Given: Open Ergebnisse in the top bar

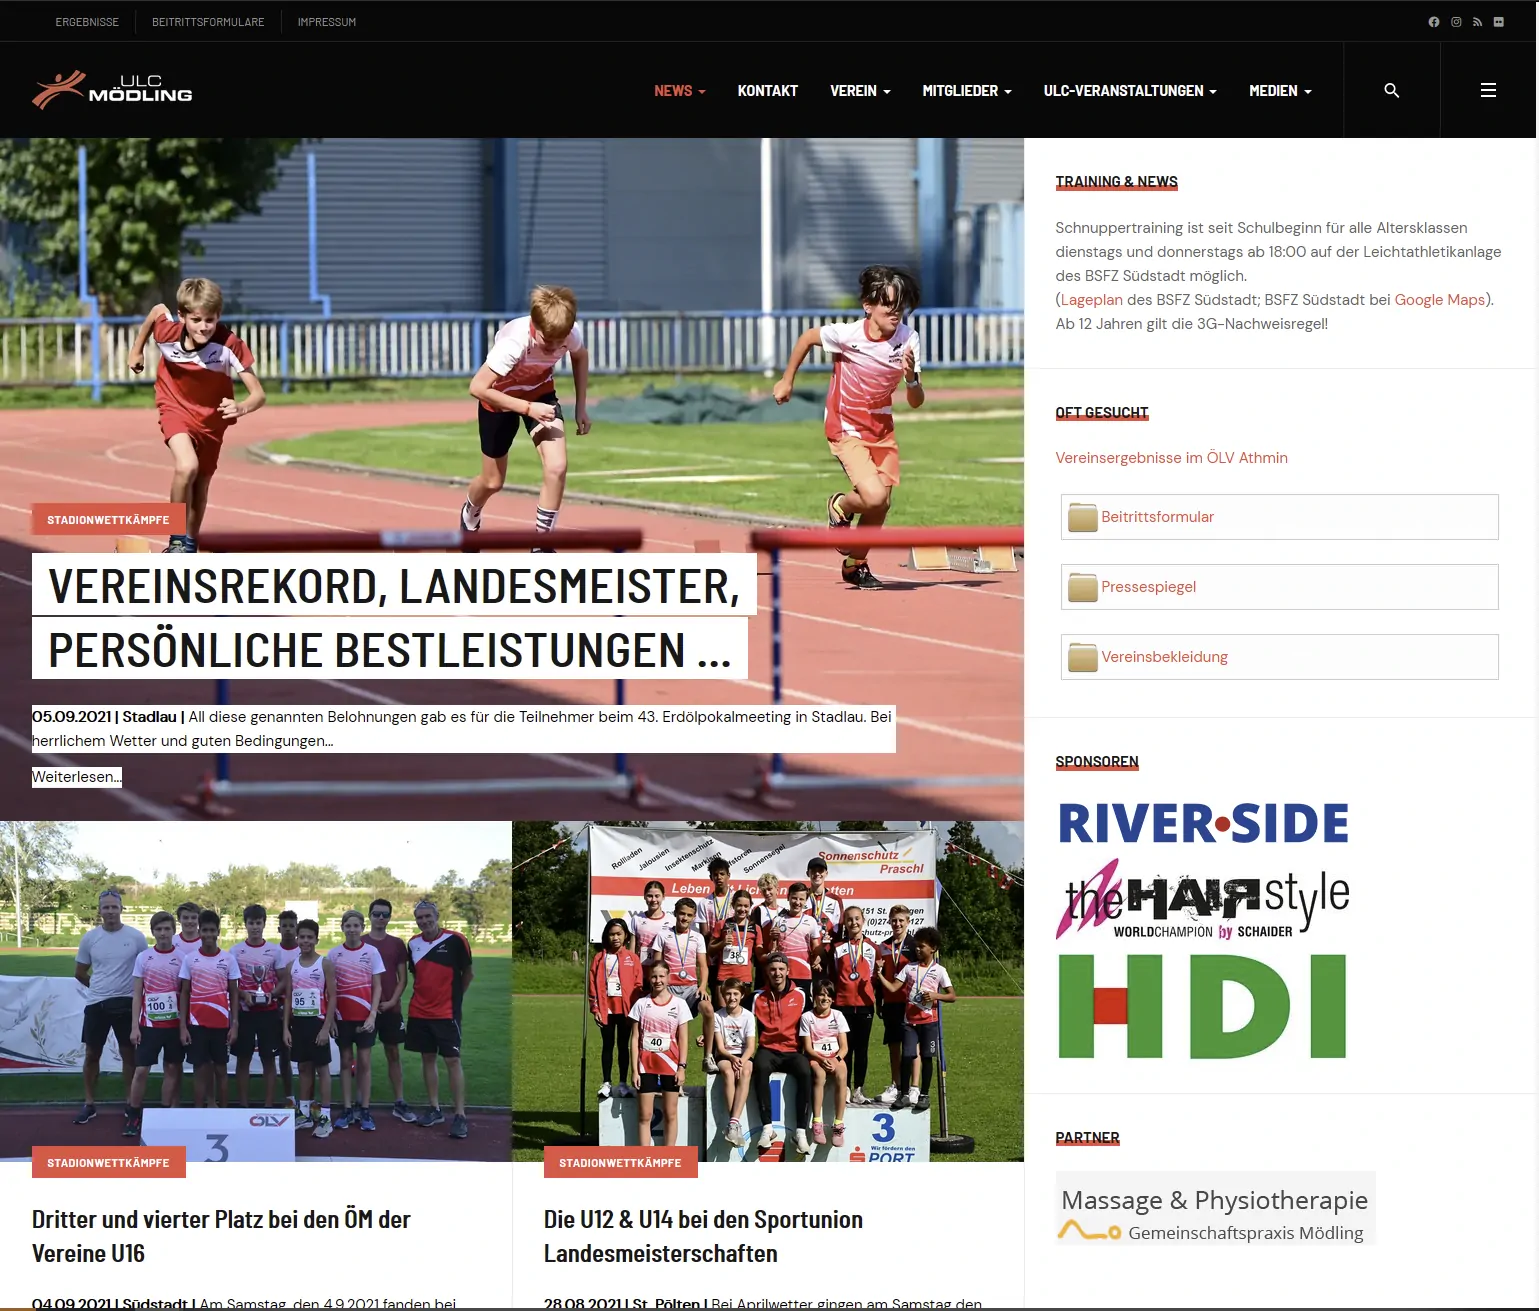Looking at the screenshot, I should 87,22.
